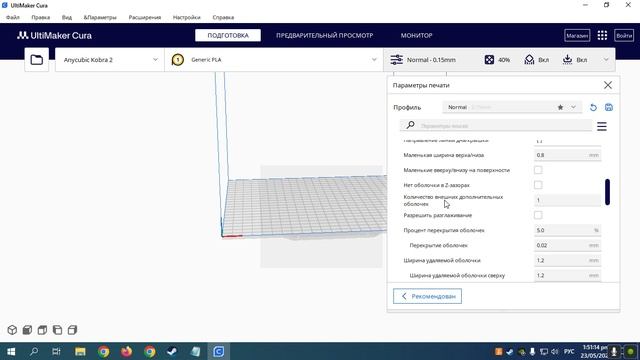
Task: Open Windows Start menu
Action: pos(11,351)
